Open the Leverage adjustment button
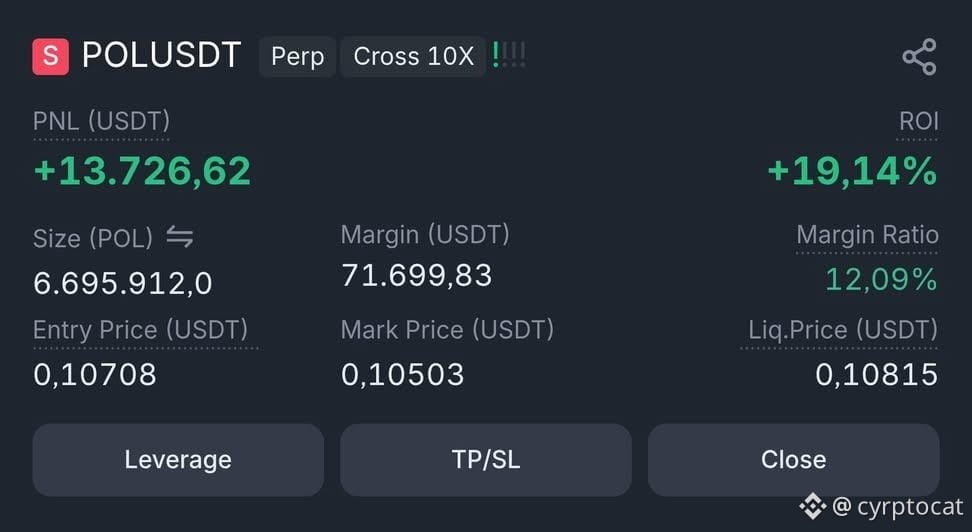 click(x=178, y=460)
